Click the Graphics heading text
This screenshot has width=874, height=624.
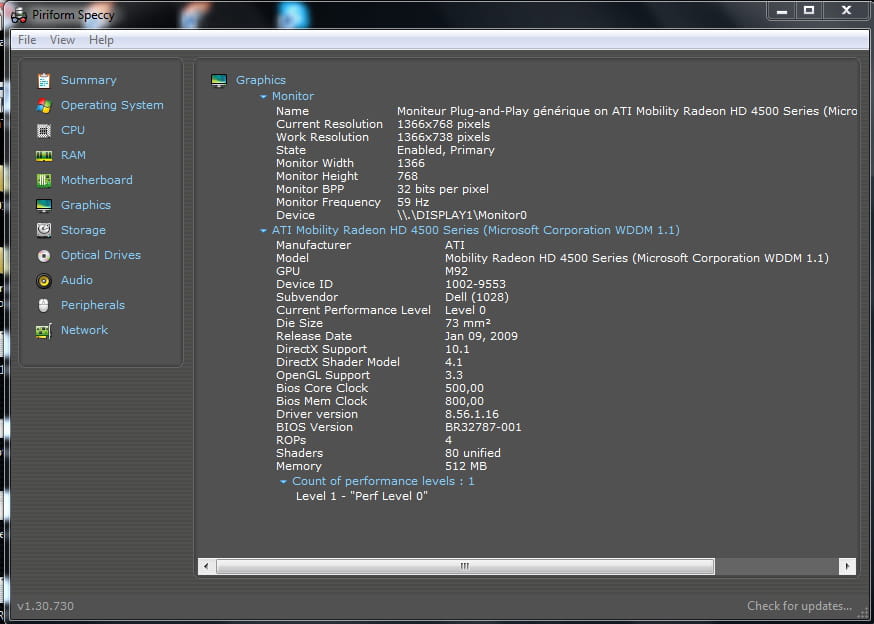(x=261, y=80)
